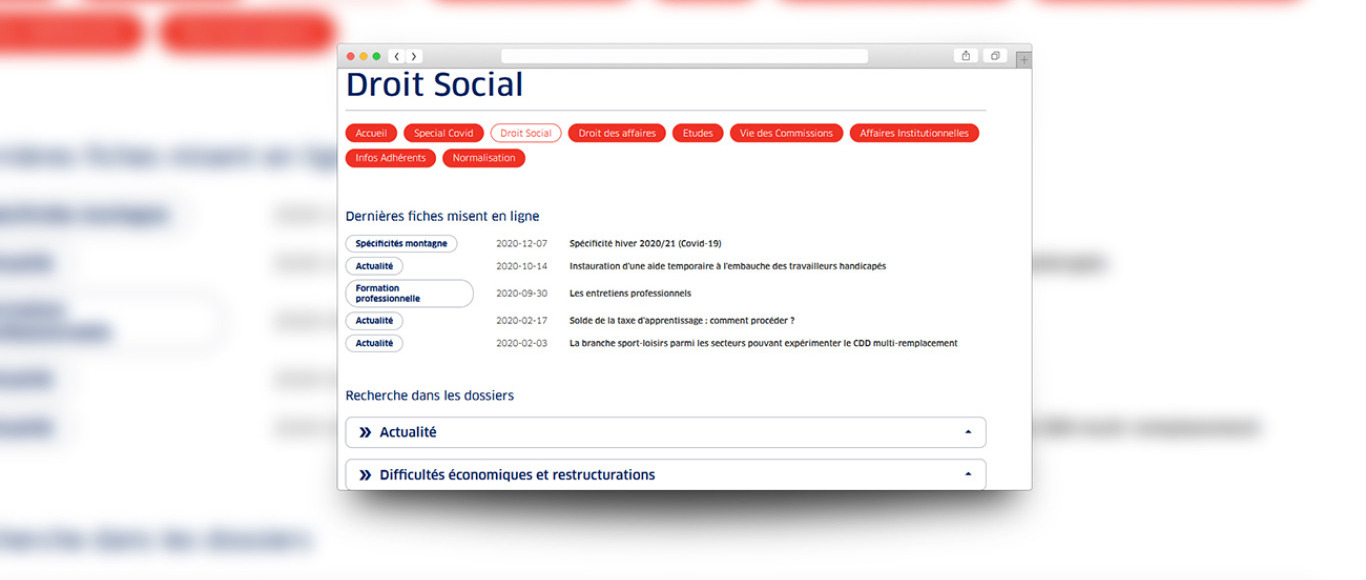Switch to Droit des affaires tab
The width and height of the screenshot is (1366, 580).
(x=617, y=133)
